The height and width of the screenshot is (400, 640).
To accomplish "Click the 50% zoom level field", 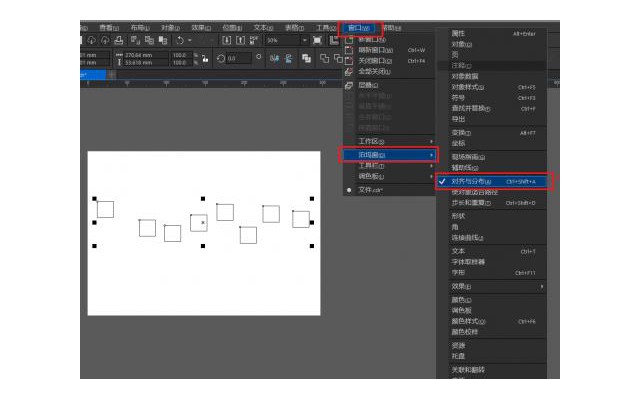I will coord(283,40).
